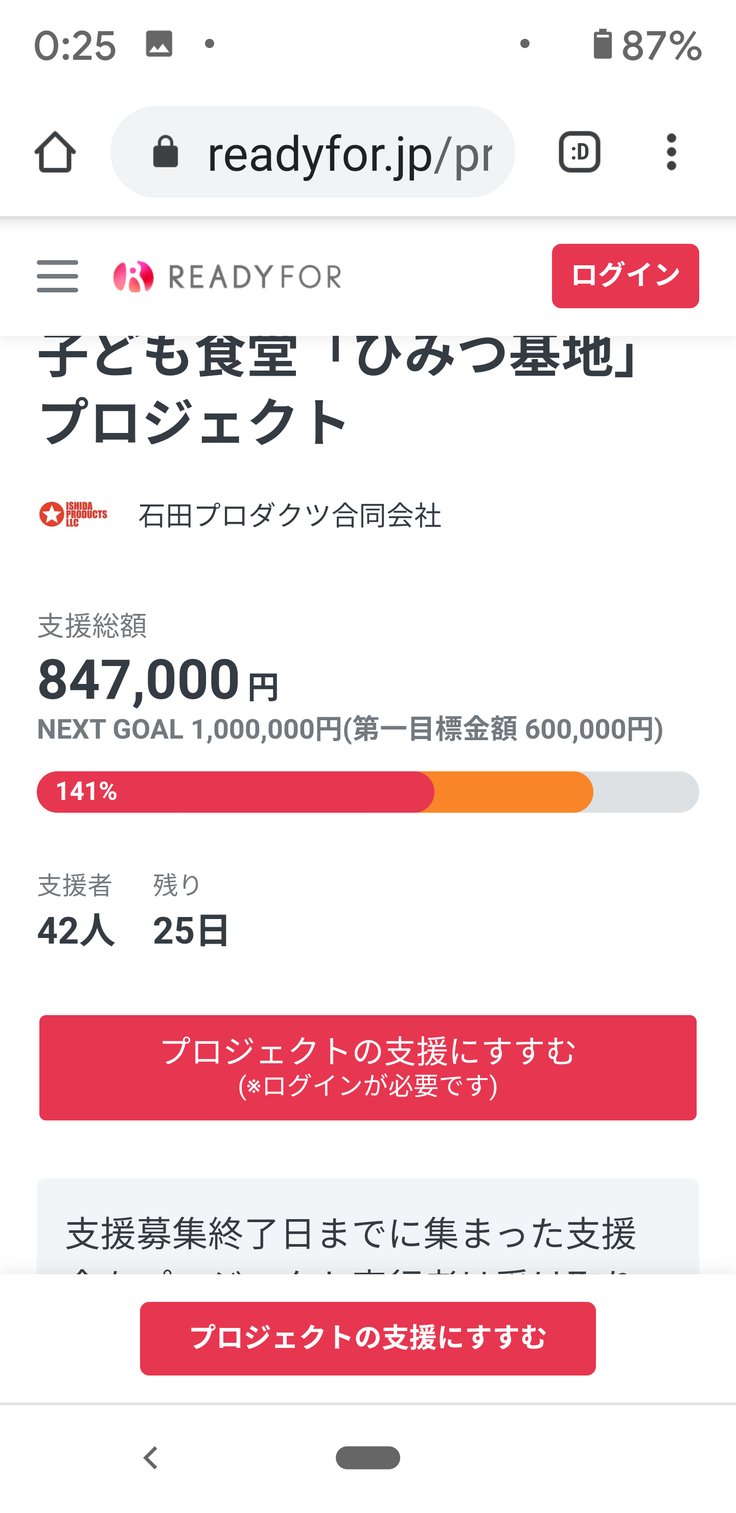Tap the 141% funding progress bar

[367, 792]
